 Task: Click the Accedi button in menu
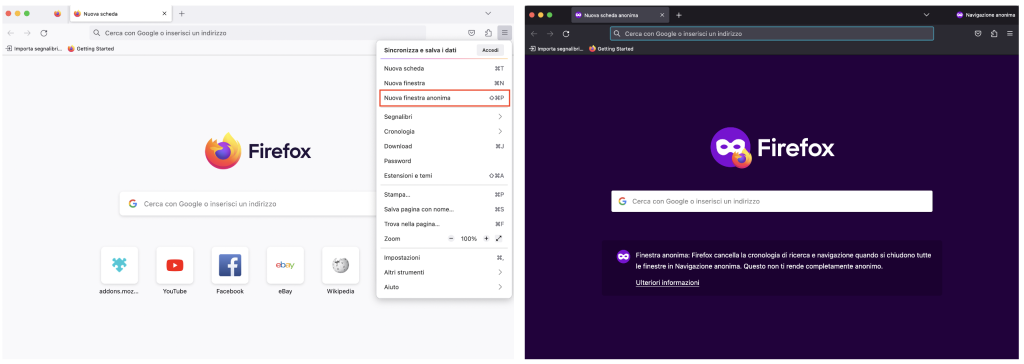(490, 50)
